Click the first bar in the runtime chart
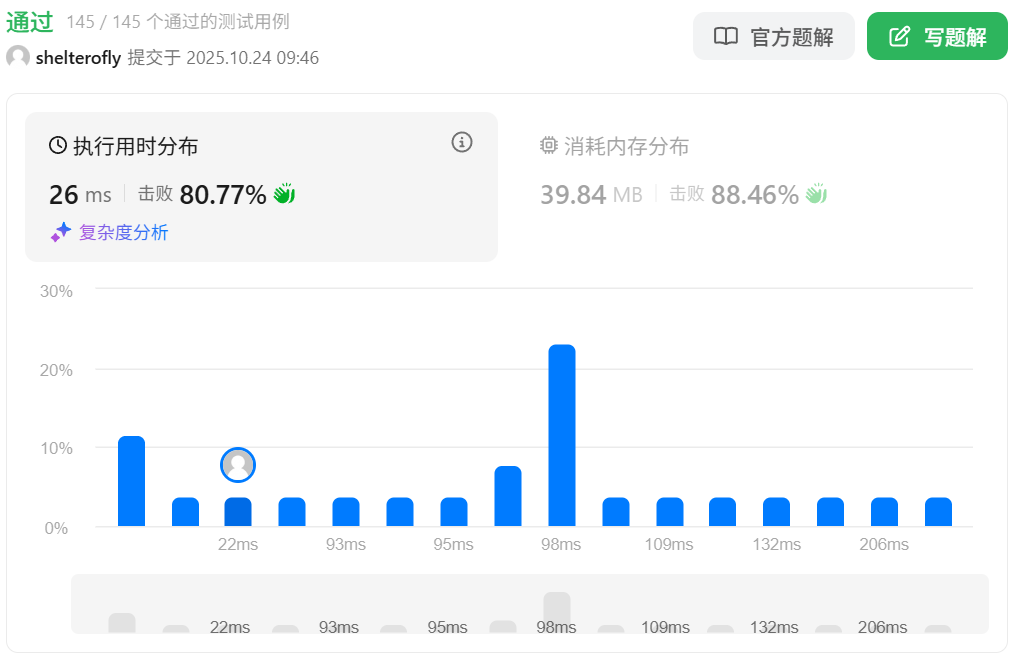 (x=131, y=481)
